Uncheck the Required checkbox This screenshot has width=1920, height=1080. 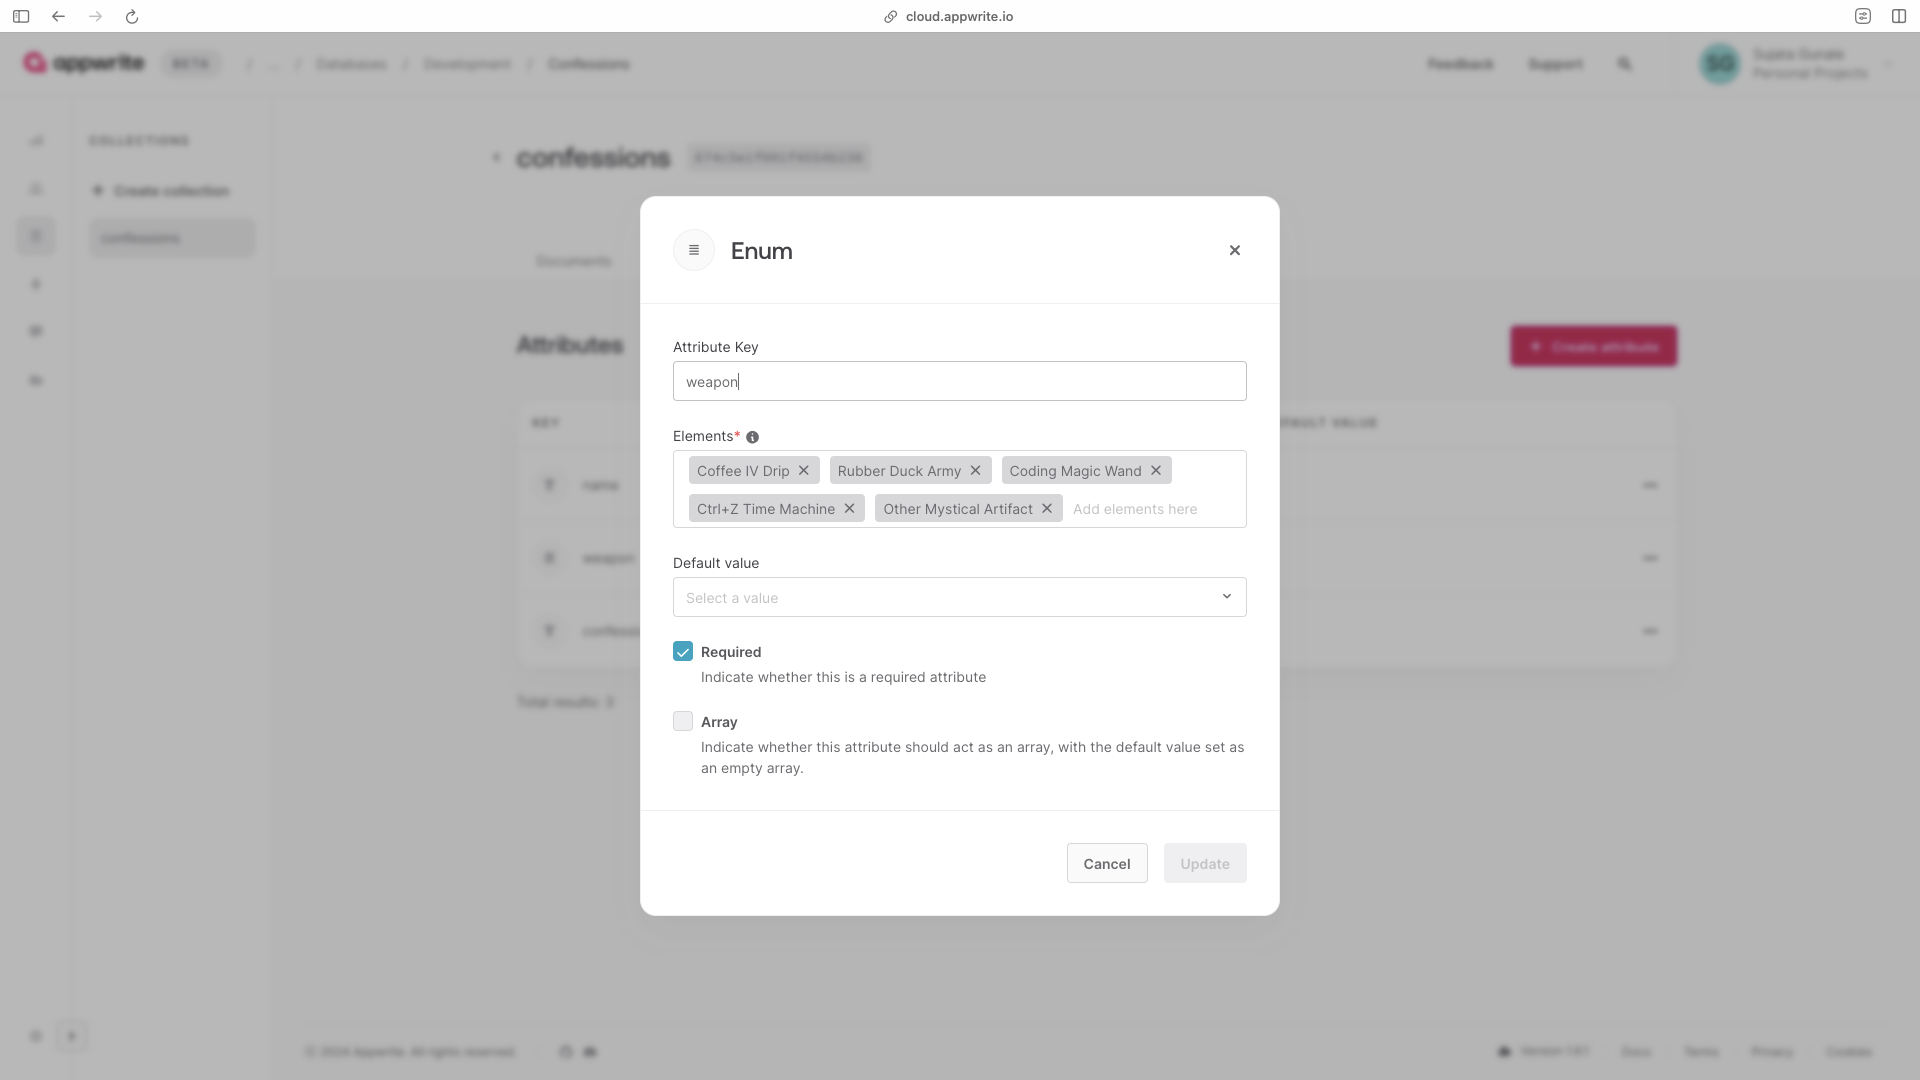683,652
